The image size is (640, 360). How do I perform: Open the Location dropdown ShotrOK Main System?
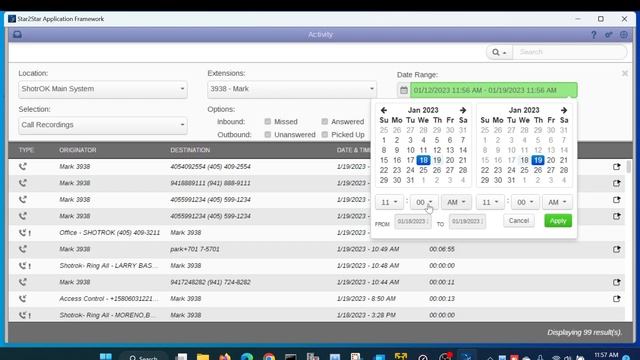(x=103, y=89)
